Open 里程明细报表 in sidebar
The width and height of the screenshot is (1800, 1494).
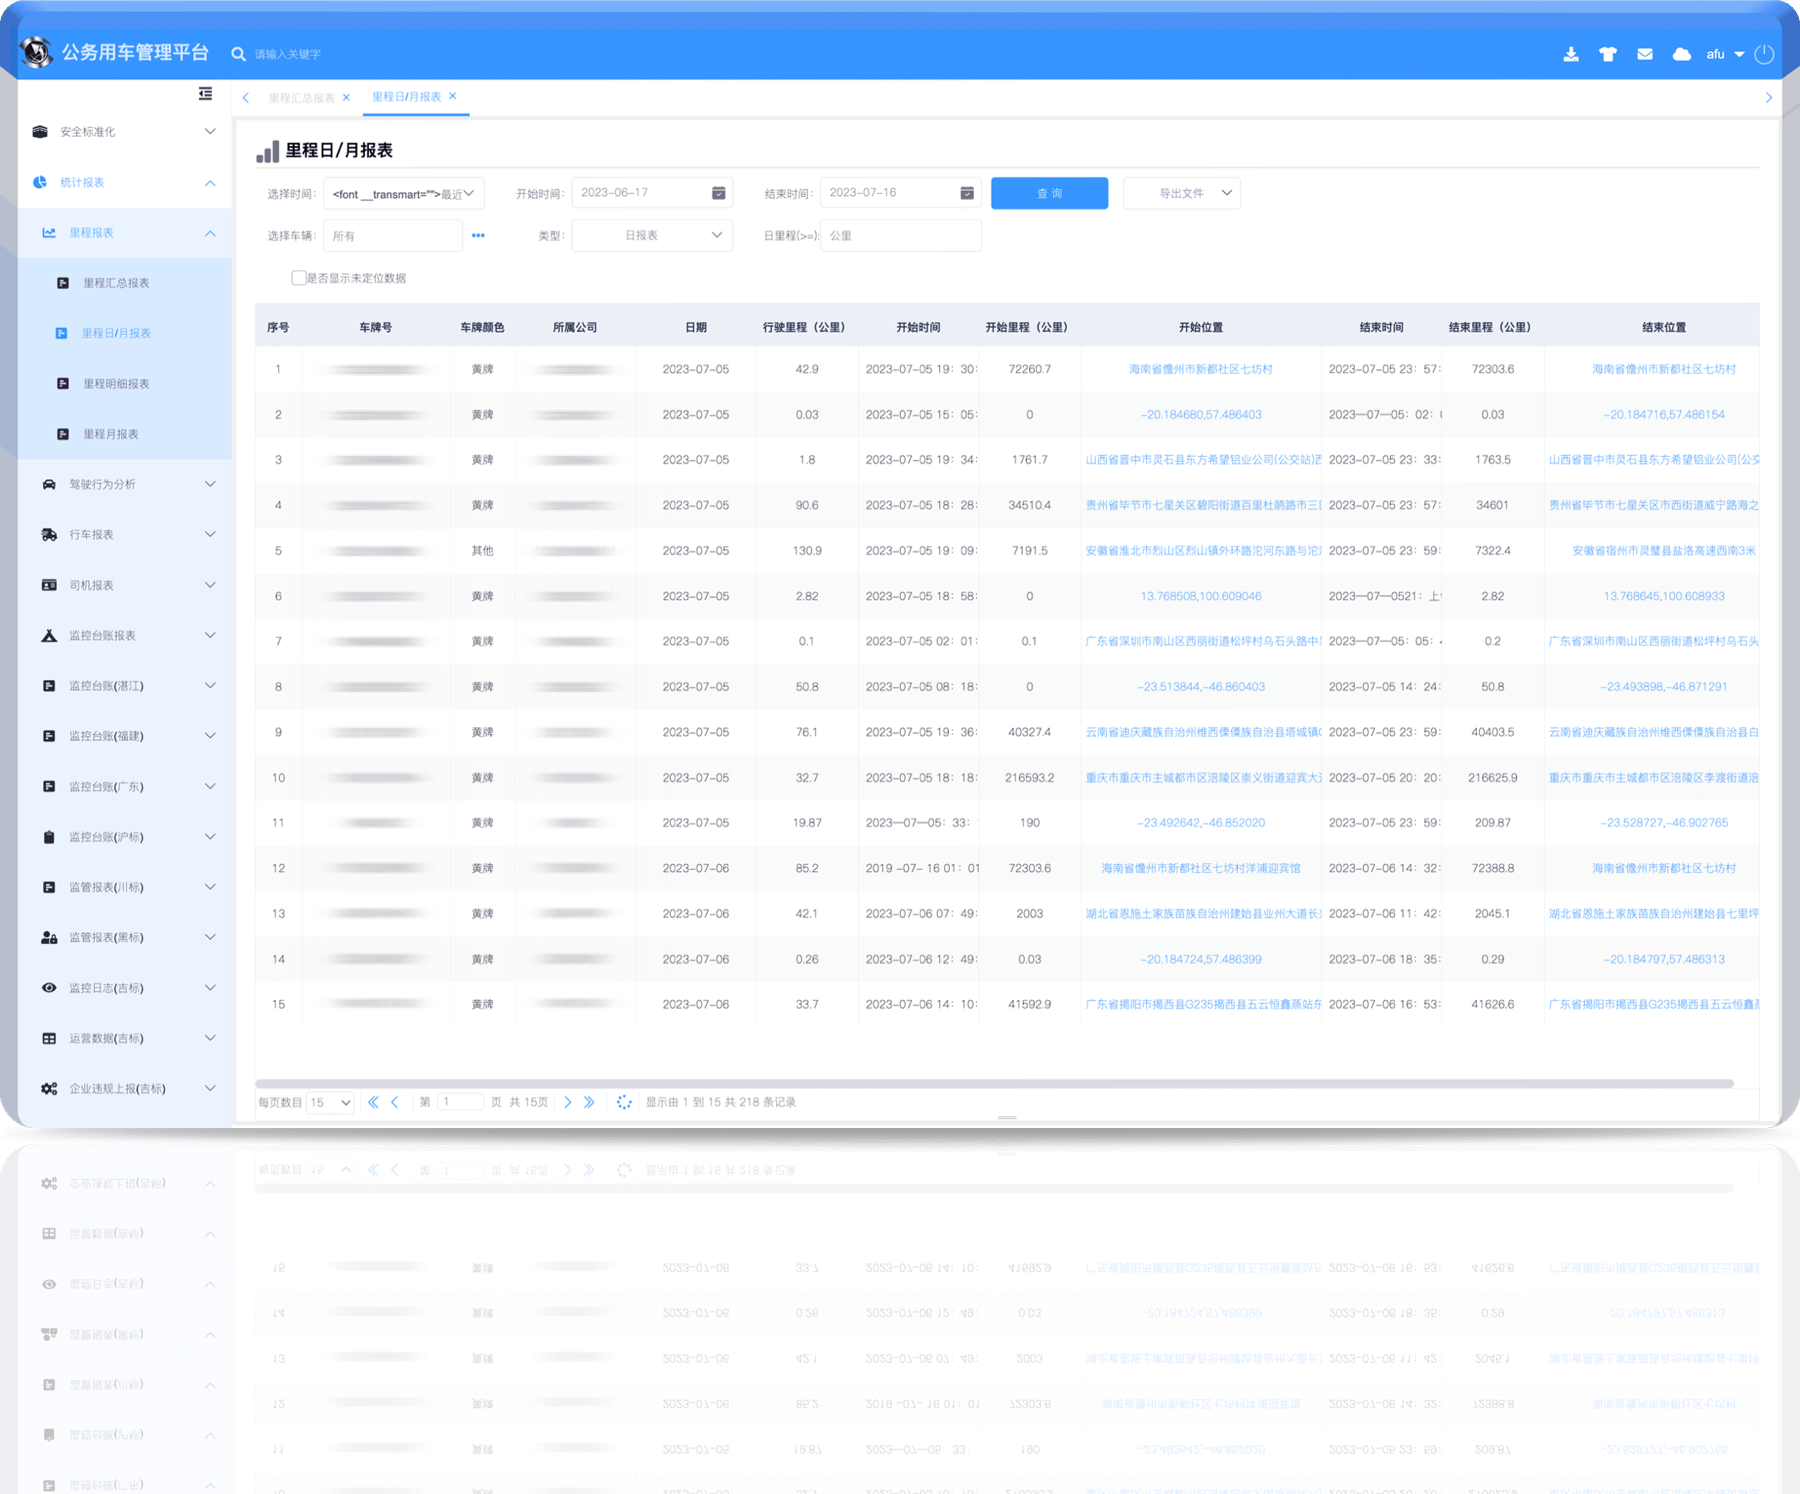[125, 384]
